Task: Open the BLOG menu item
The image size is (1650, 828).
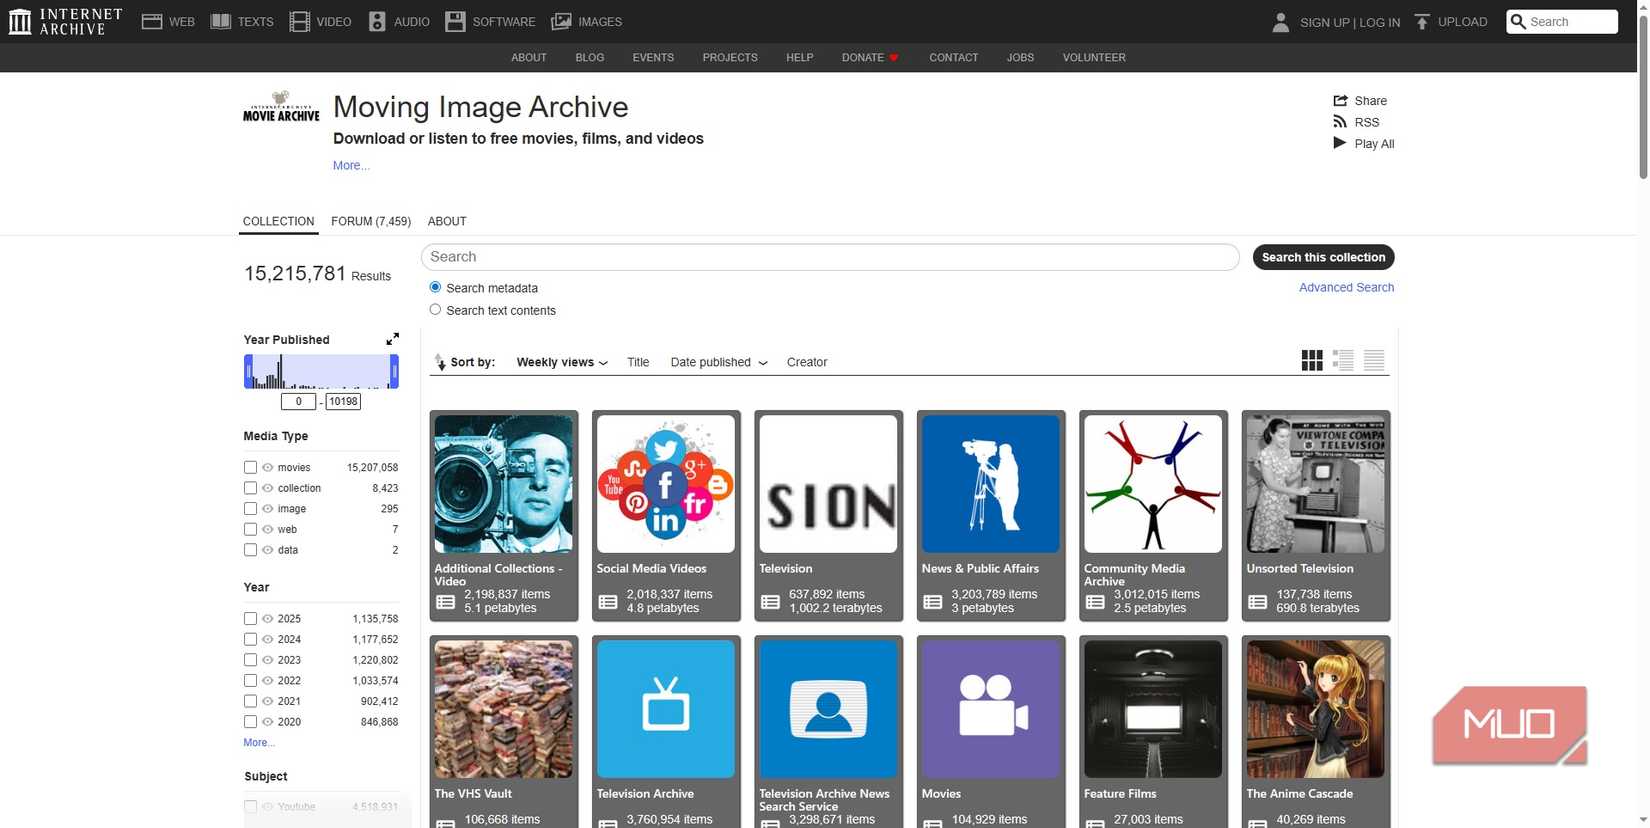Action: point(590,58)
